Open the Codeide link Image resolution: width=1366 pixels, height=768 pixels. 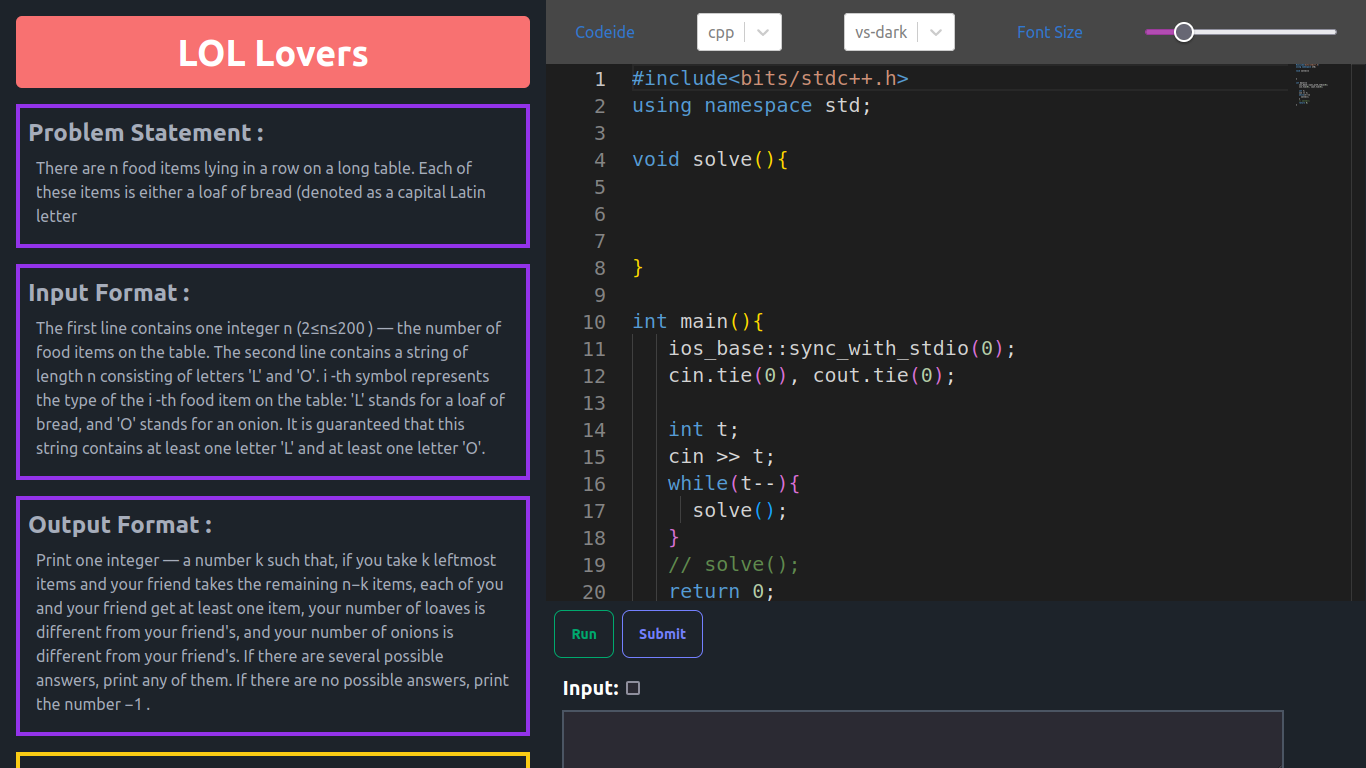605,32
